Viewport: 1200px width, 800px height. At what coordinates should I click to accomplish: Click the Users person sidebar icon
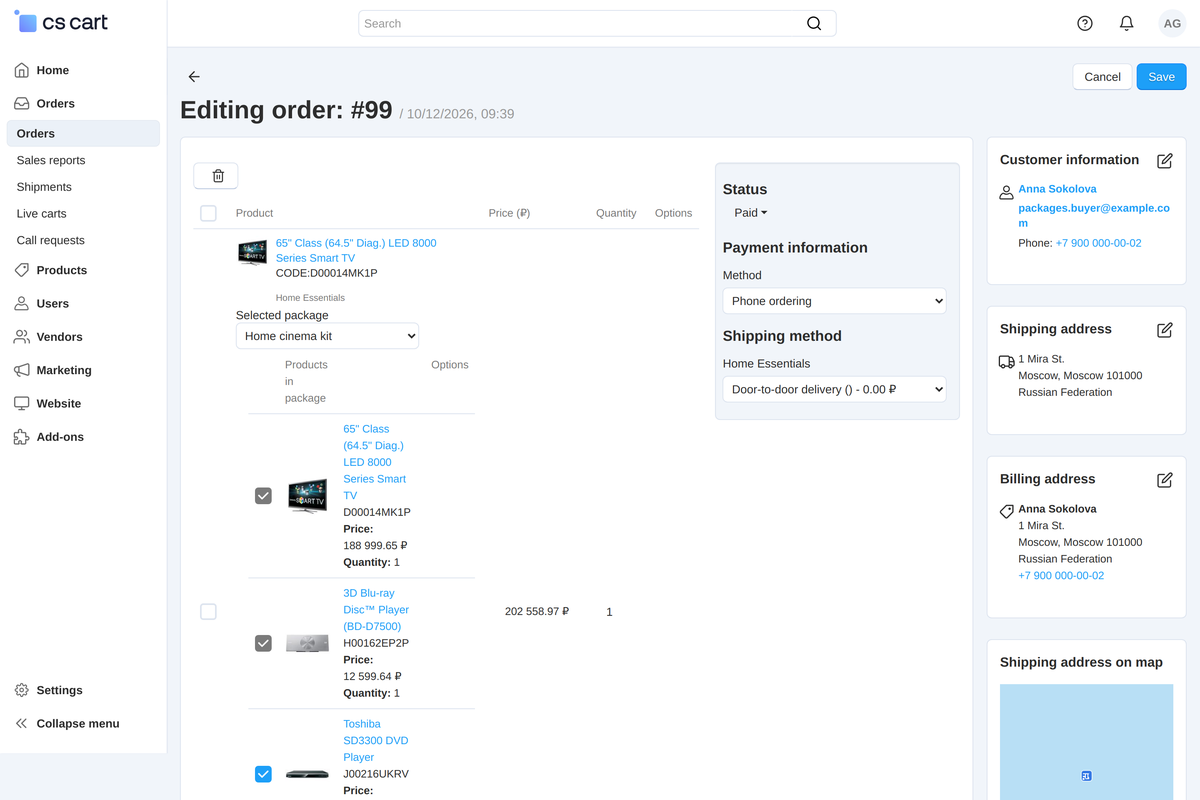[x=22, y=303]
